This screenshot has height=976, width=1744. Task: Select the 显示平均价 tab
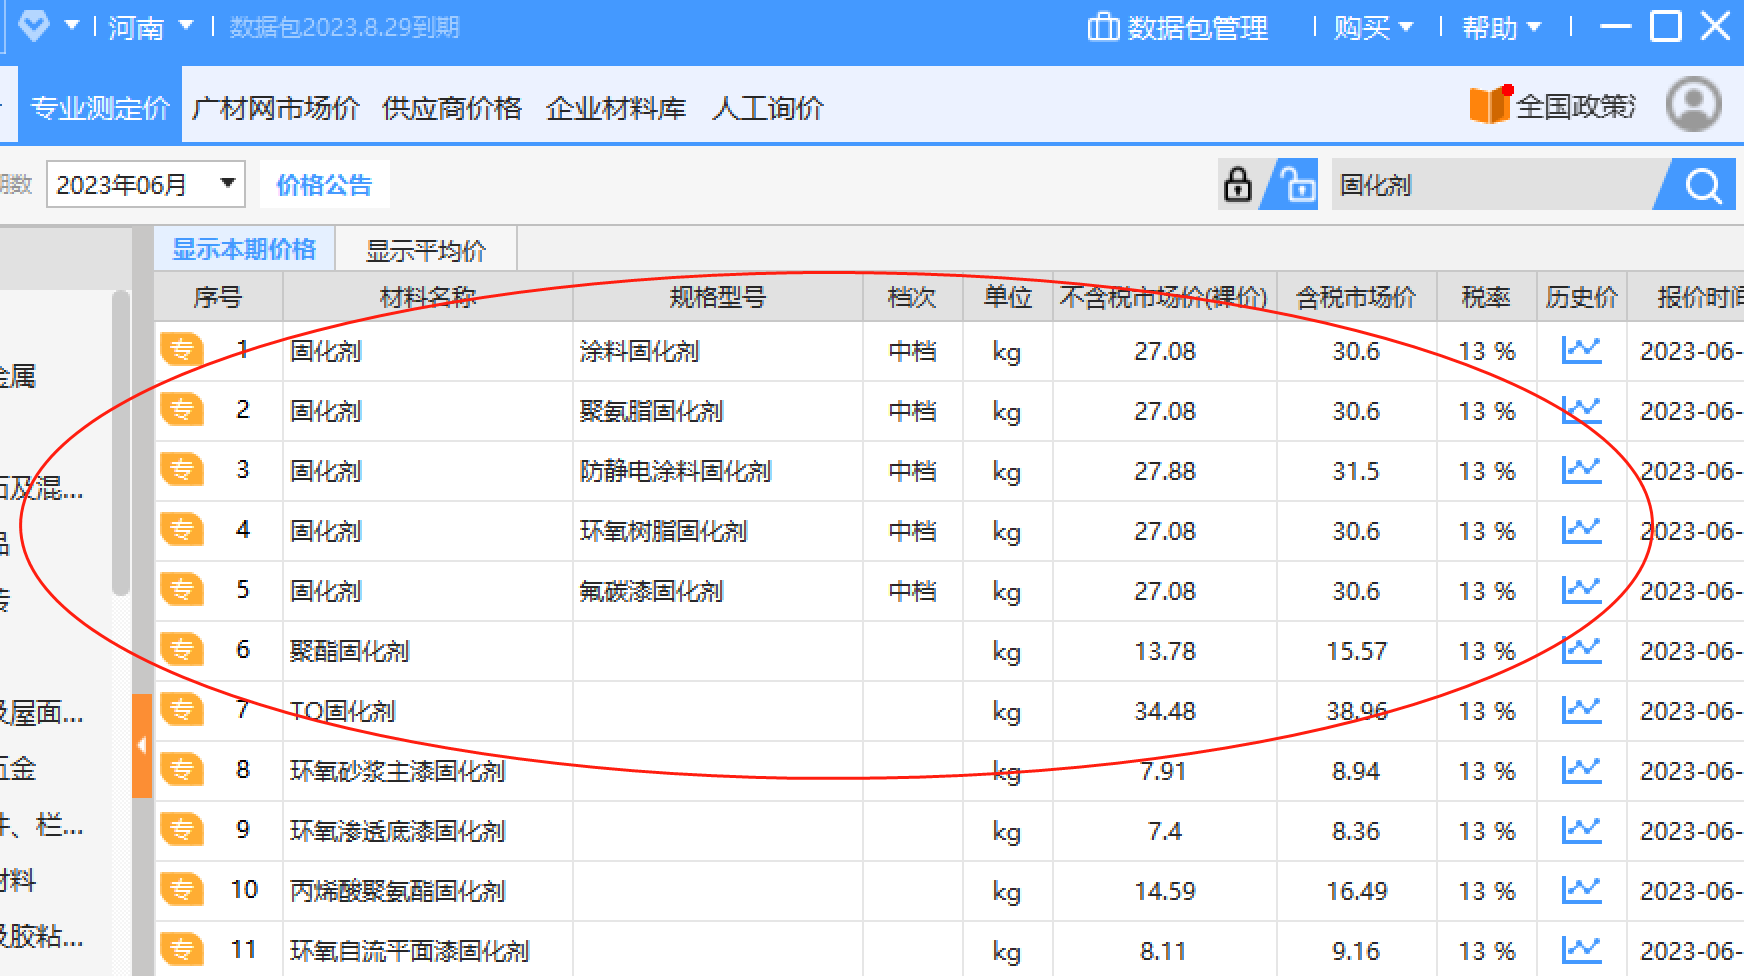pyautogui.click(x=426, y=250)
